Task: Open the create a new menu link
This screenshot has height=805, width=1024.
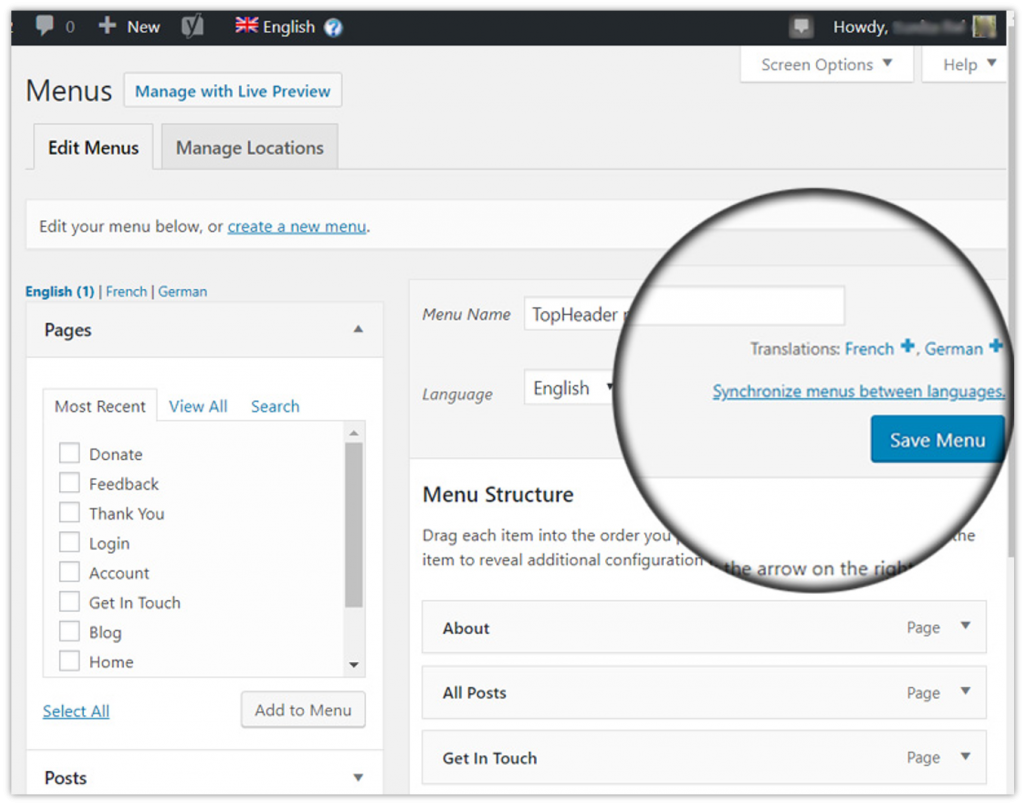Action: (x=296, y=226)
